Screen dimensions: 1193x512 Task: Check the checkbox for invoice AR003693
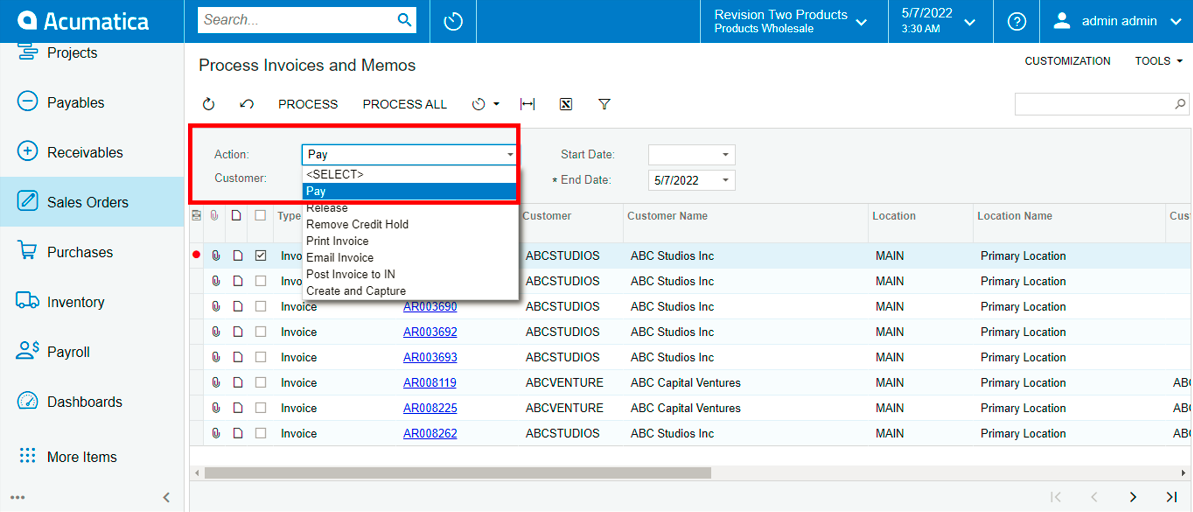(260, 357)
